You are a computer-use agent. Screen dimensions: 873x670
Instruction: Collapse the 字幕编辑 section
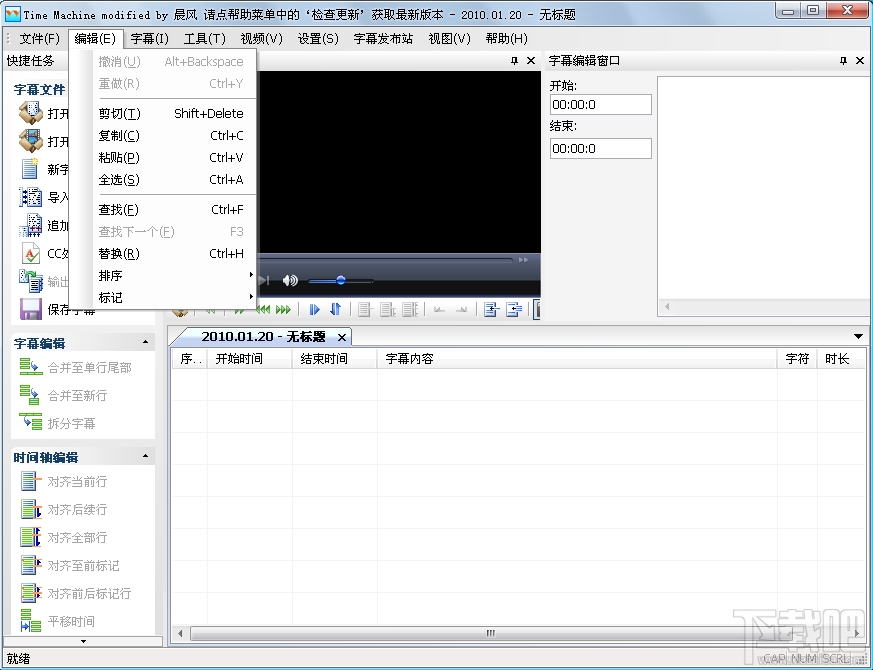145,342
